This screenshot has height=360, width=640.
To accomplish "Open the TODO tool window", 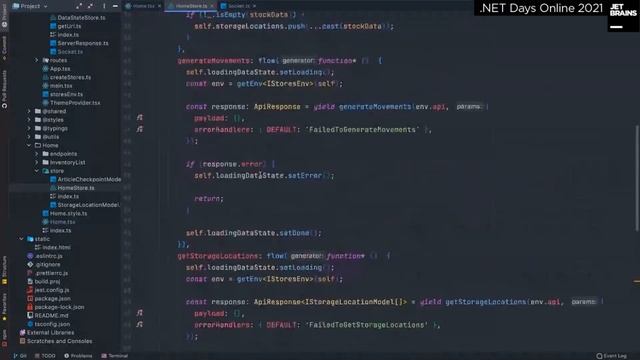I will (45, 356).
